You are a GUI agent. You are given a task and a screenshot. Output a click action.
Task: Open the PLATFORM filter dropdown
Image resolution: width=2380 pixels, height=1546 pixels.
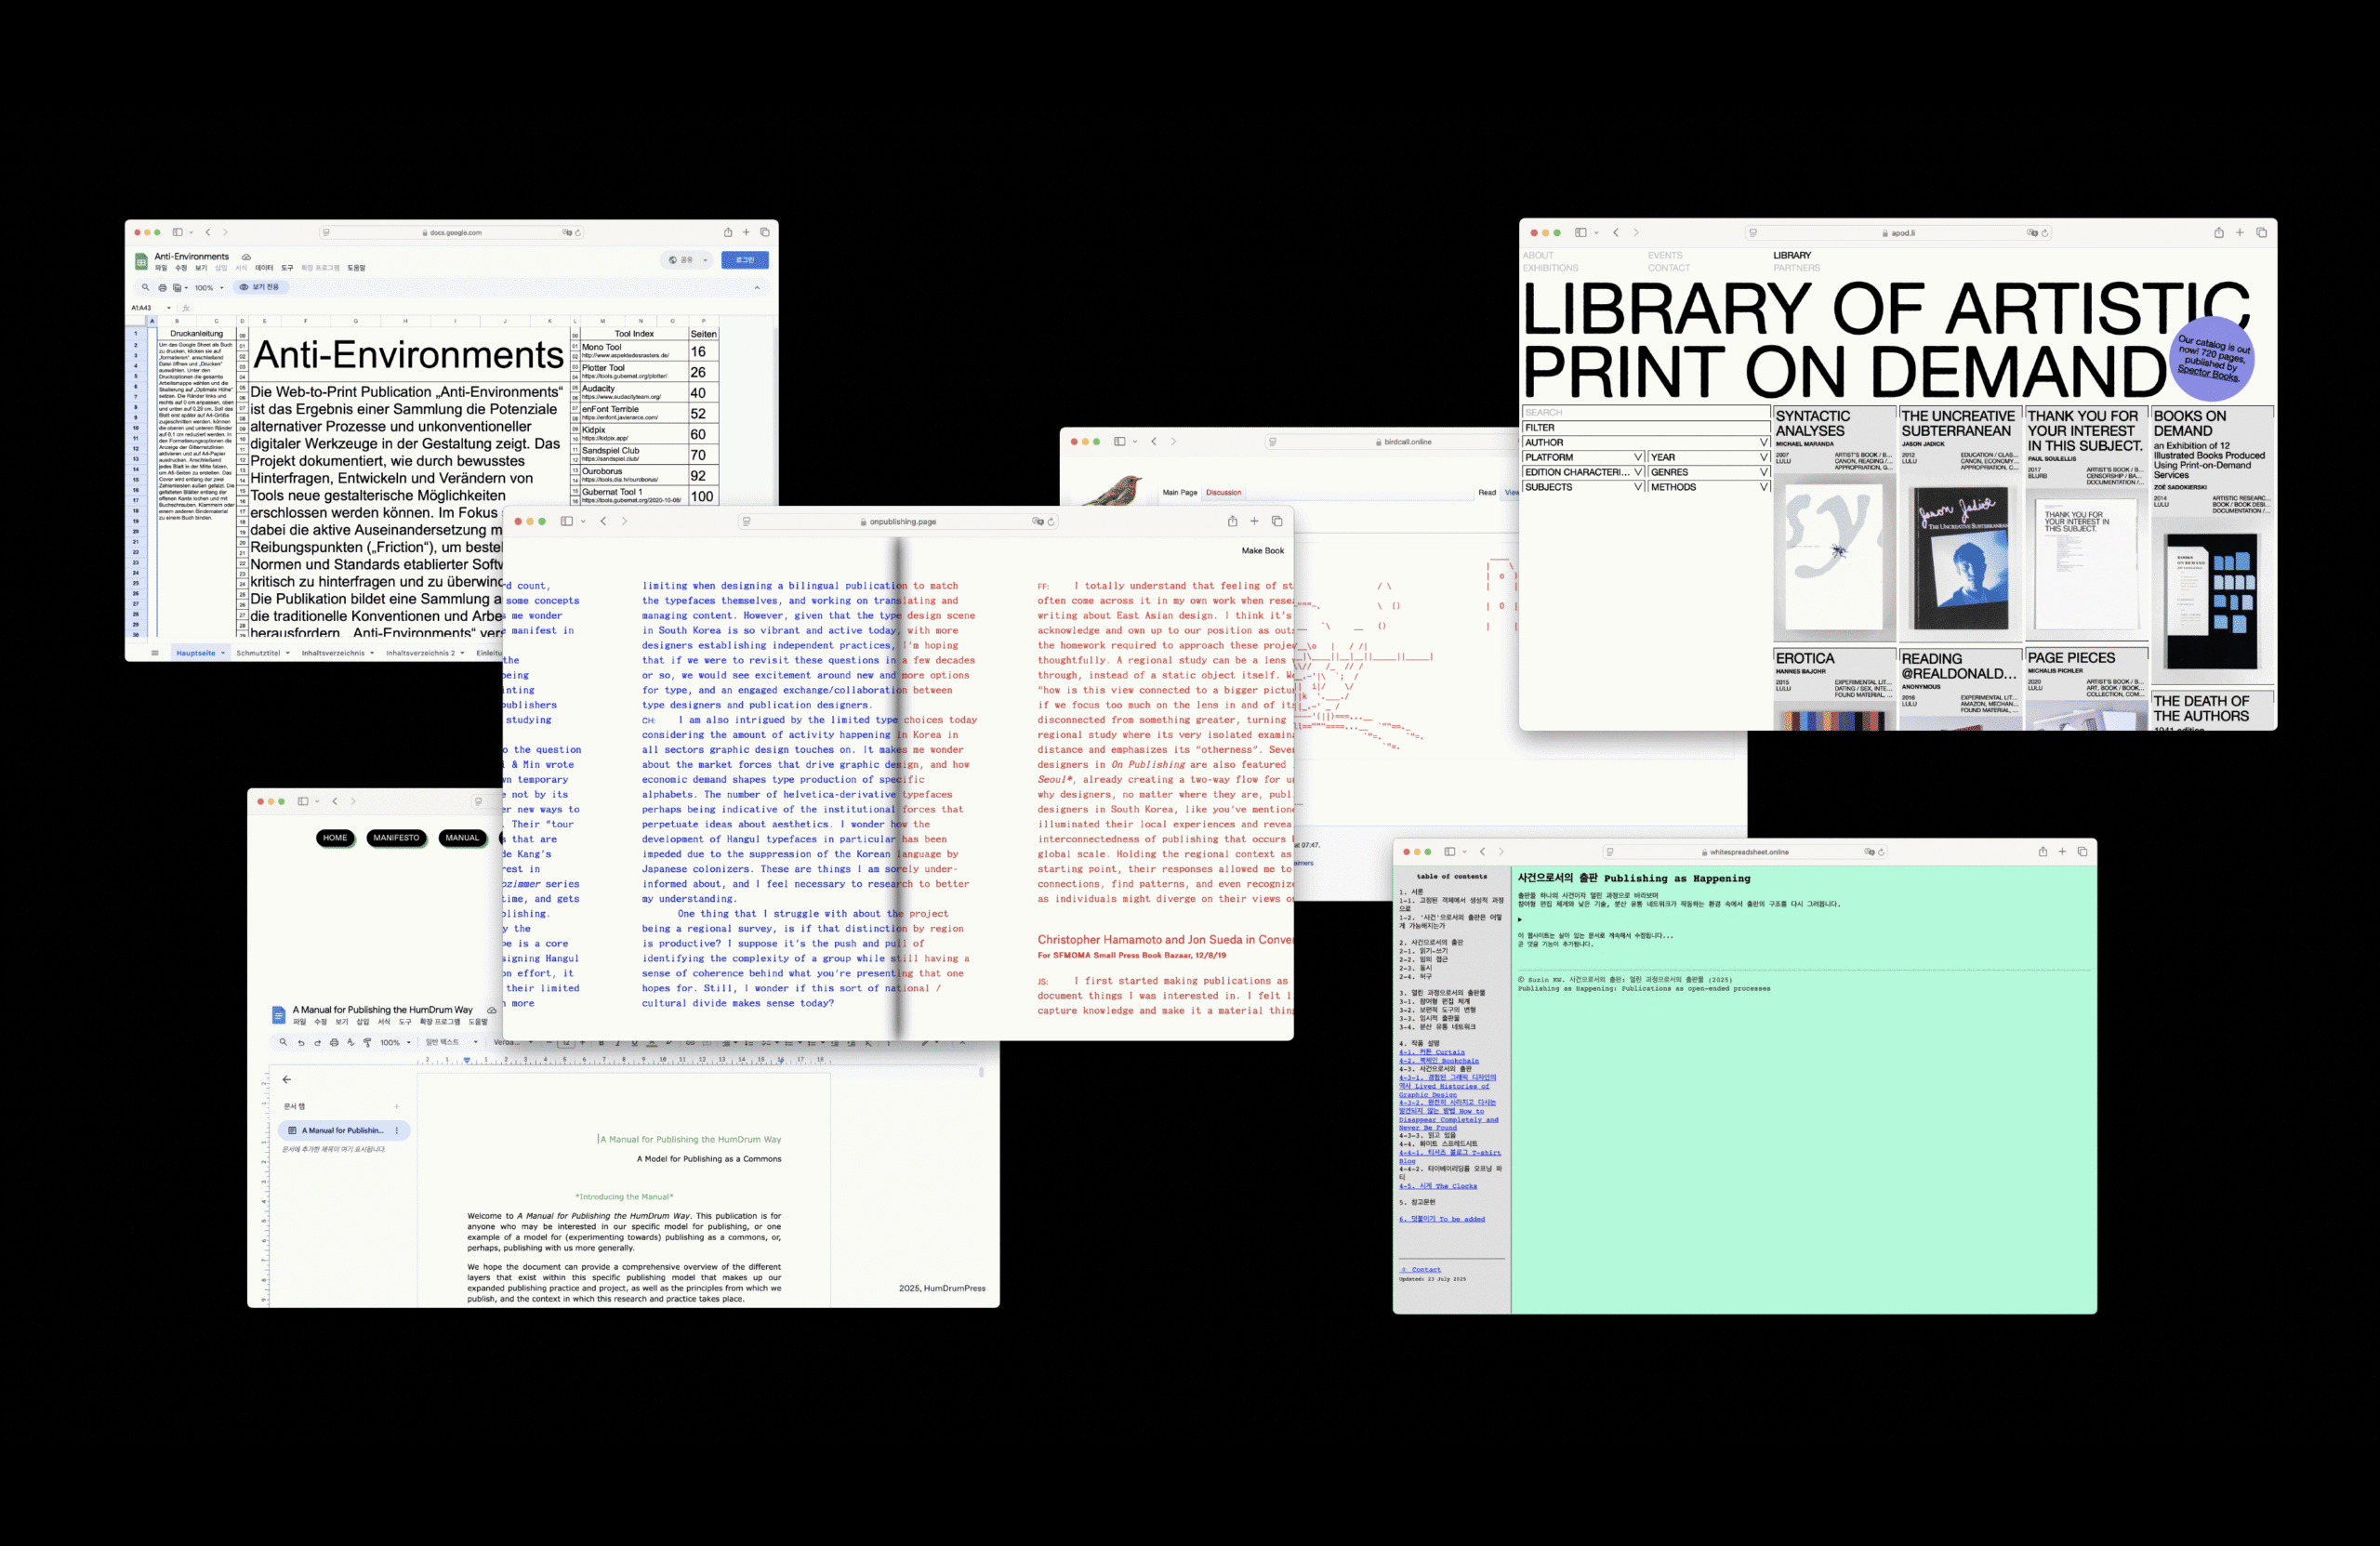pos(1584,457)
